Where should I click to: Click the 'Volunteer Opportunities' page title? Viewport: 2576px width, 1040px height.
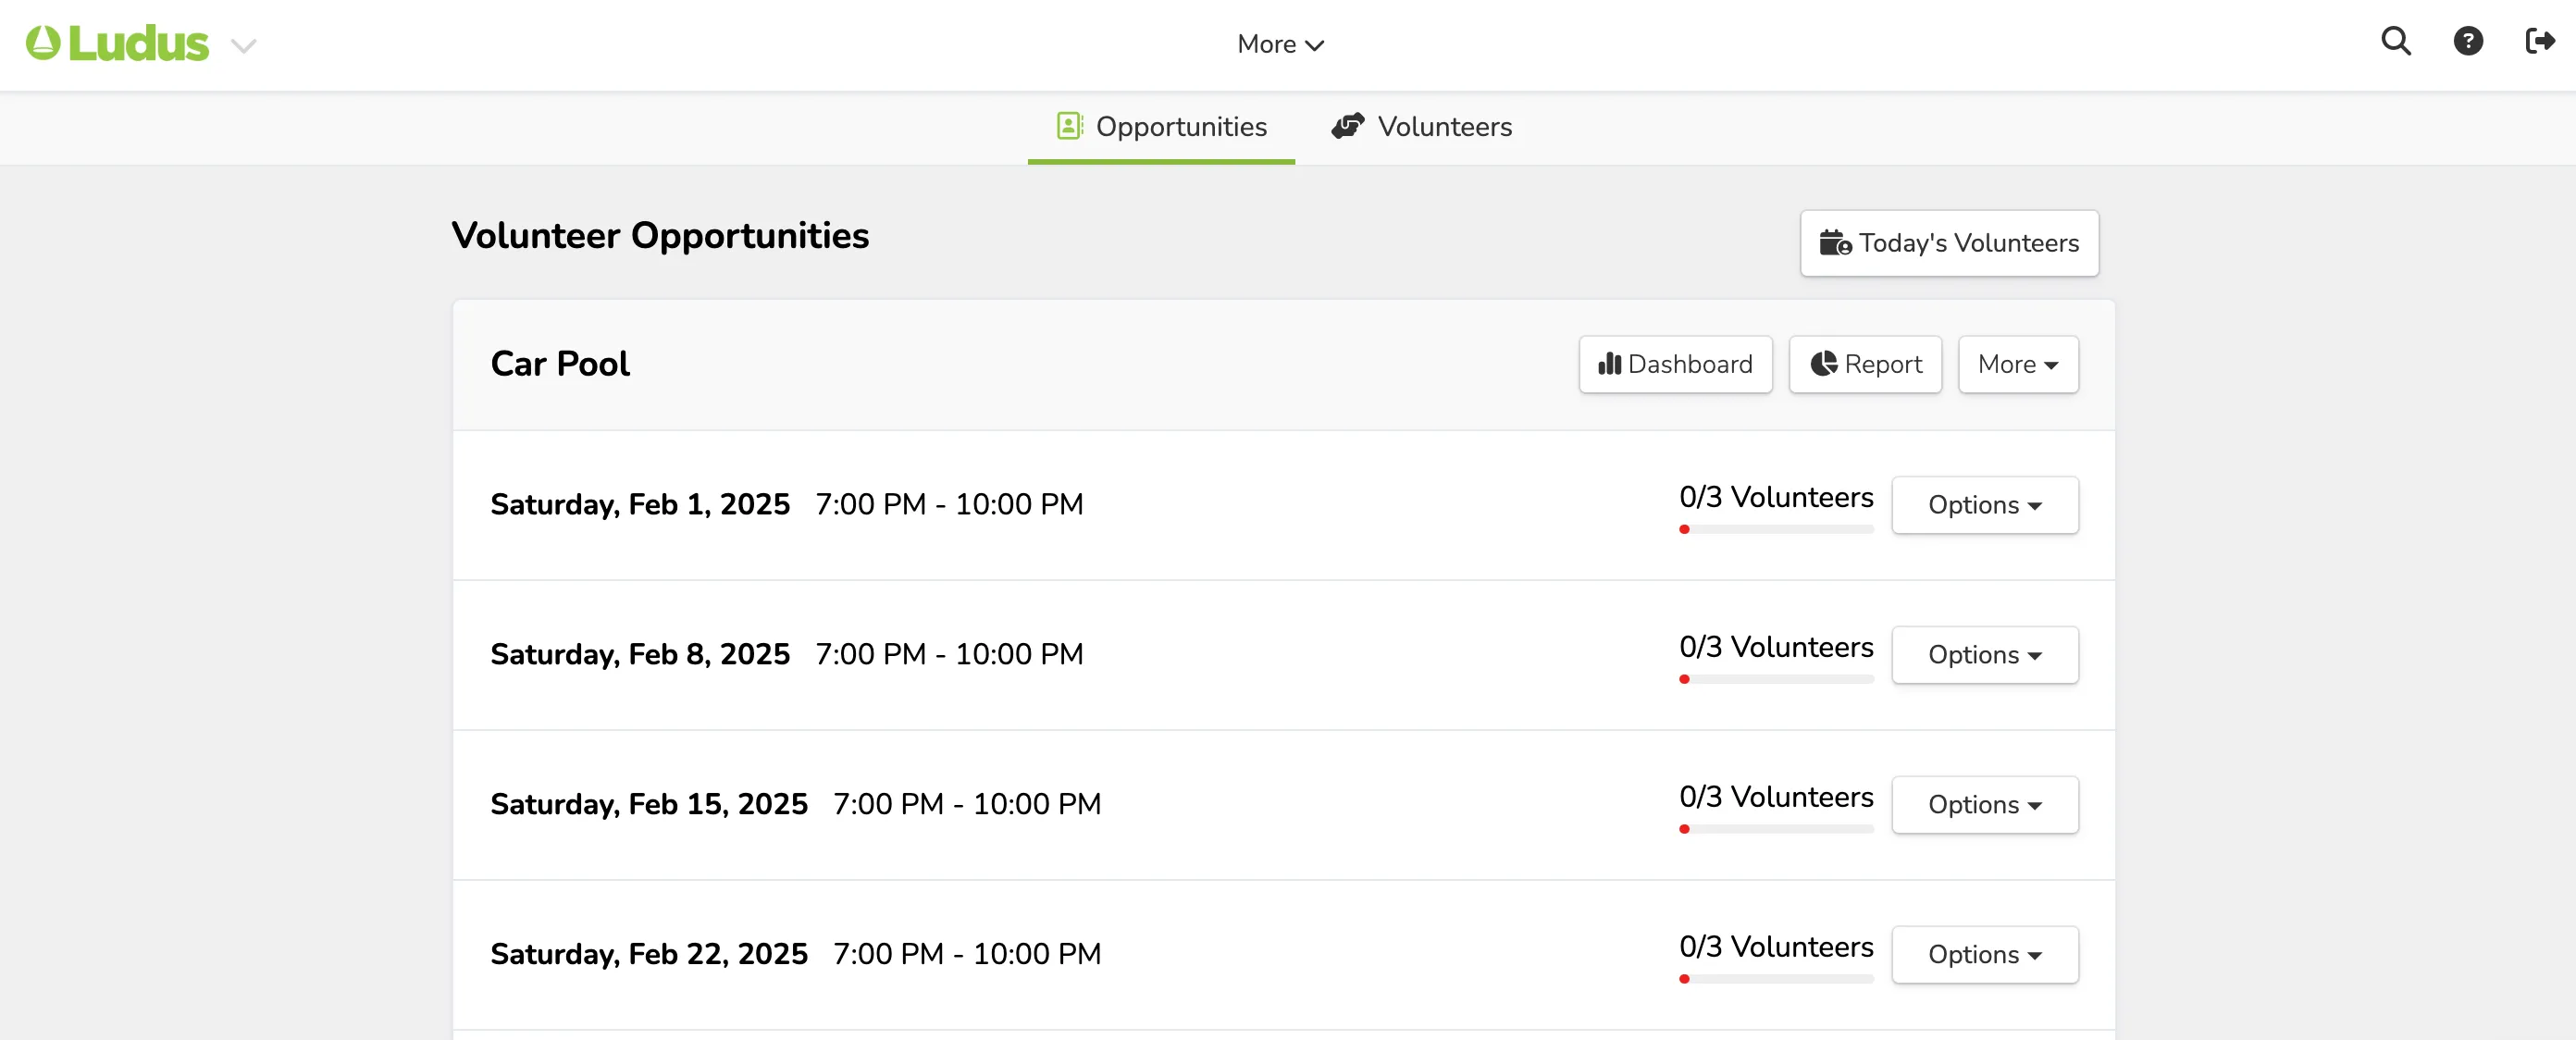pos(660,237)
